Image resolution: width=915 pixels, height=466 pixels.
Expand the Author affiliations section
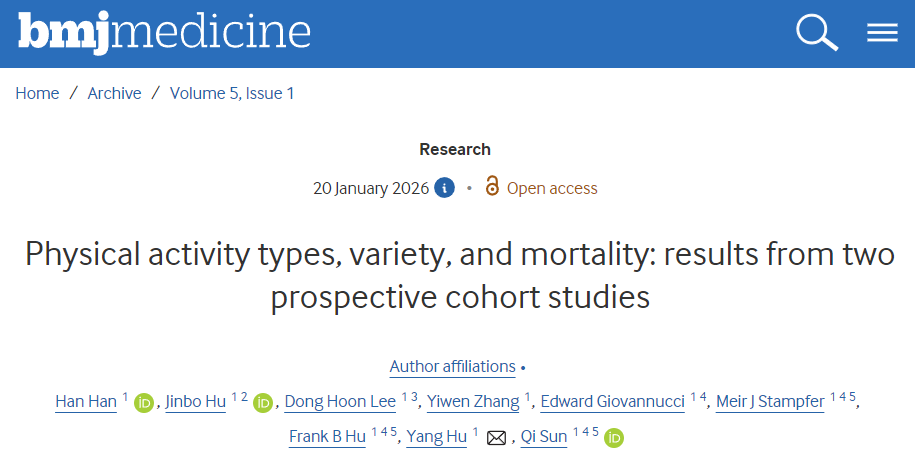click(452, 366)
